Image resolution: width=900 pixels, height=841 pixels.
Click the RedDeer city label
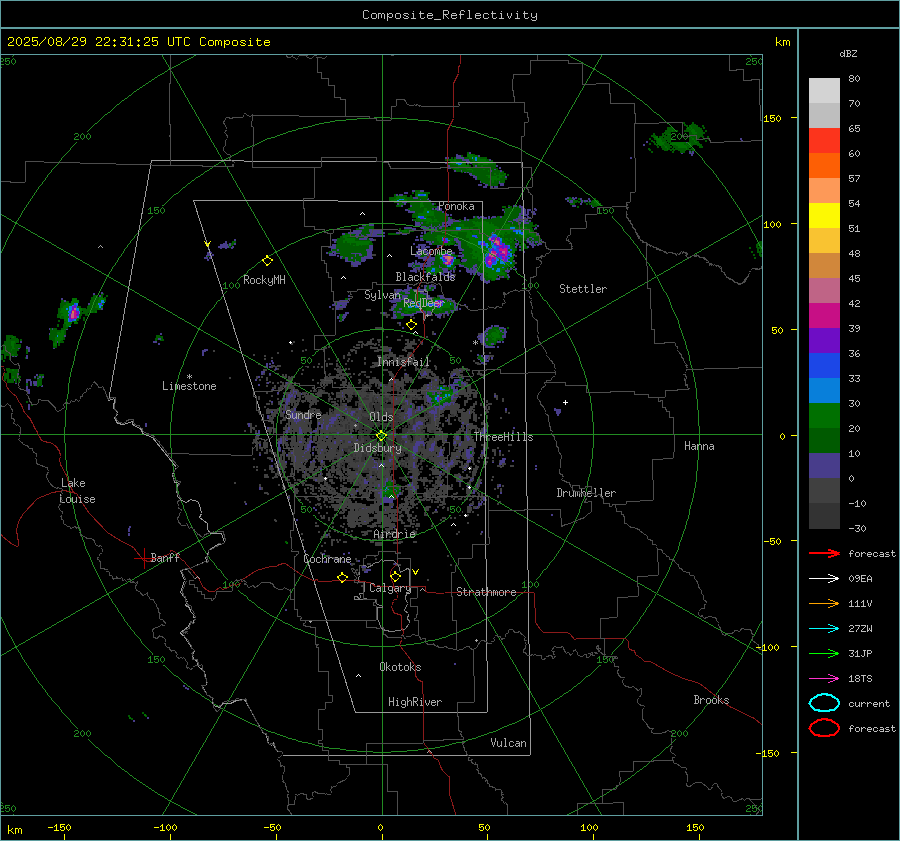coord(424,303)
